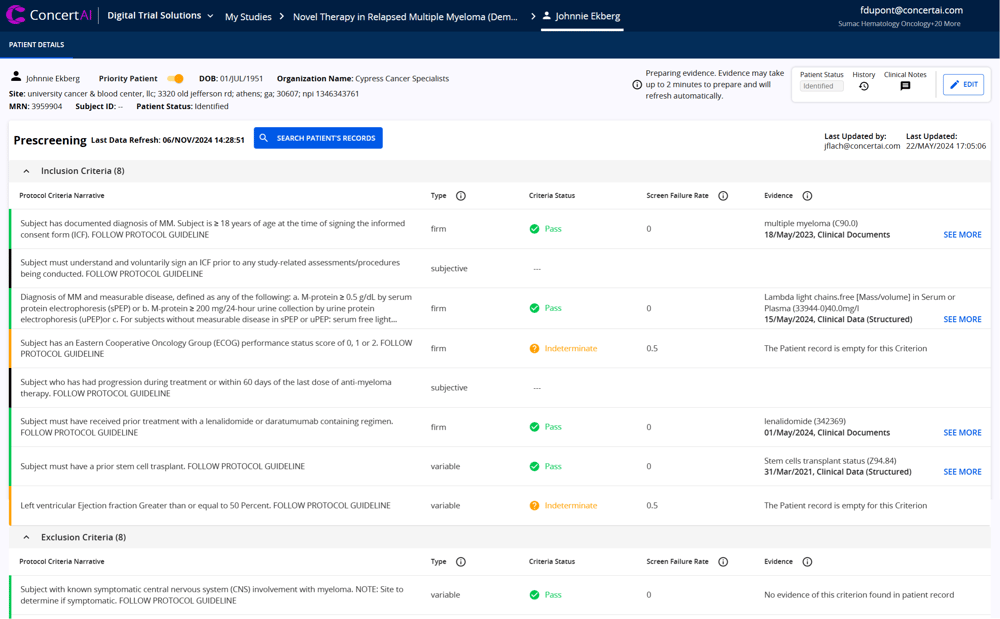Click Search Patient's Records button
Screen dimensions: 1000x619
pyautogui.click(x=318, y=138)
